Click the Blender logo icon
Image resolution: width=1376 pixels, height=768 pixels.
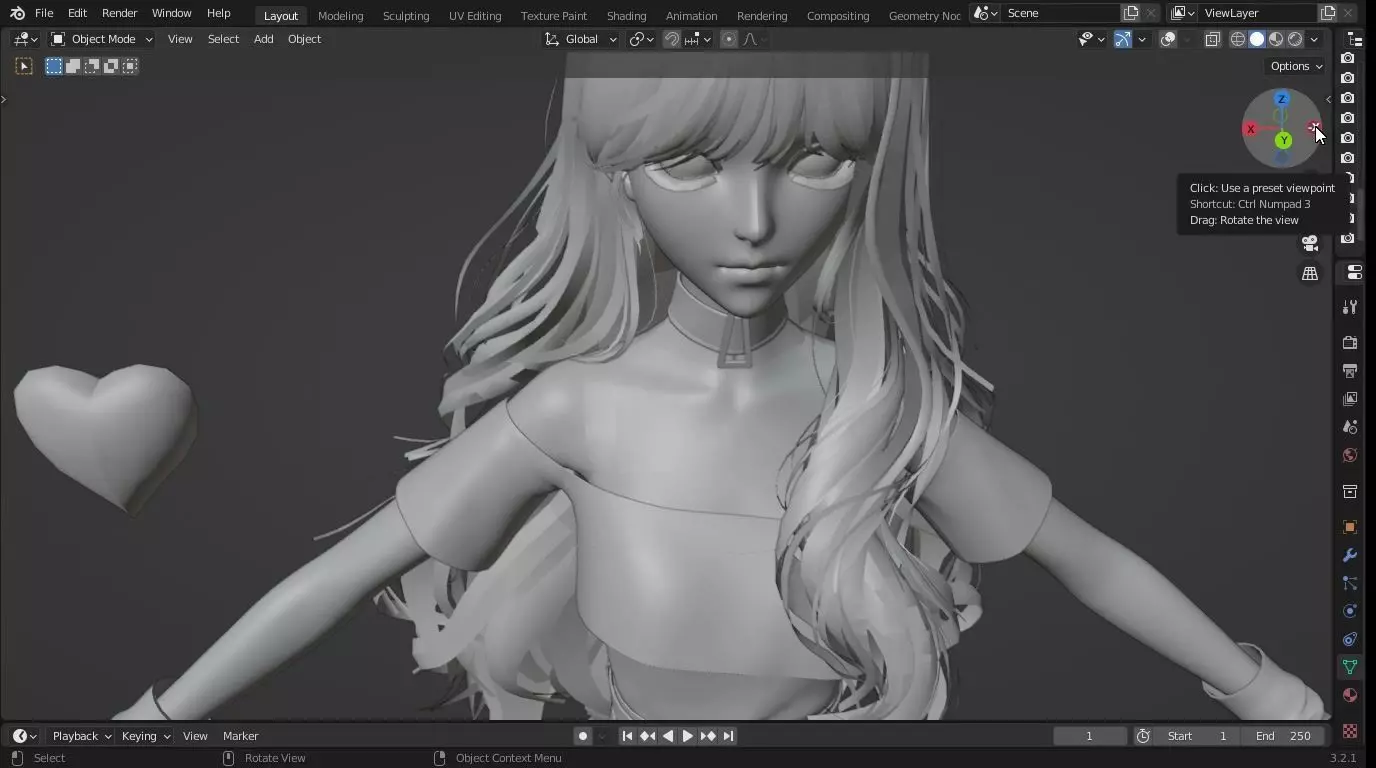coord(17,13)
